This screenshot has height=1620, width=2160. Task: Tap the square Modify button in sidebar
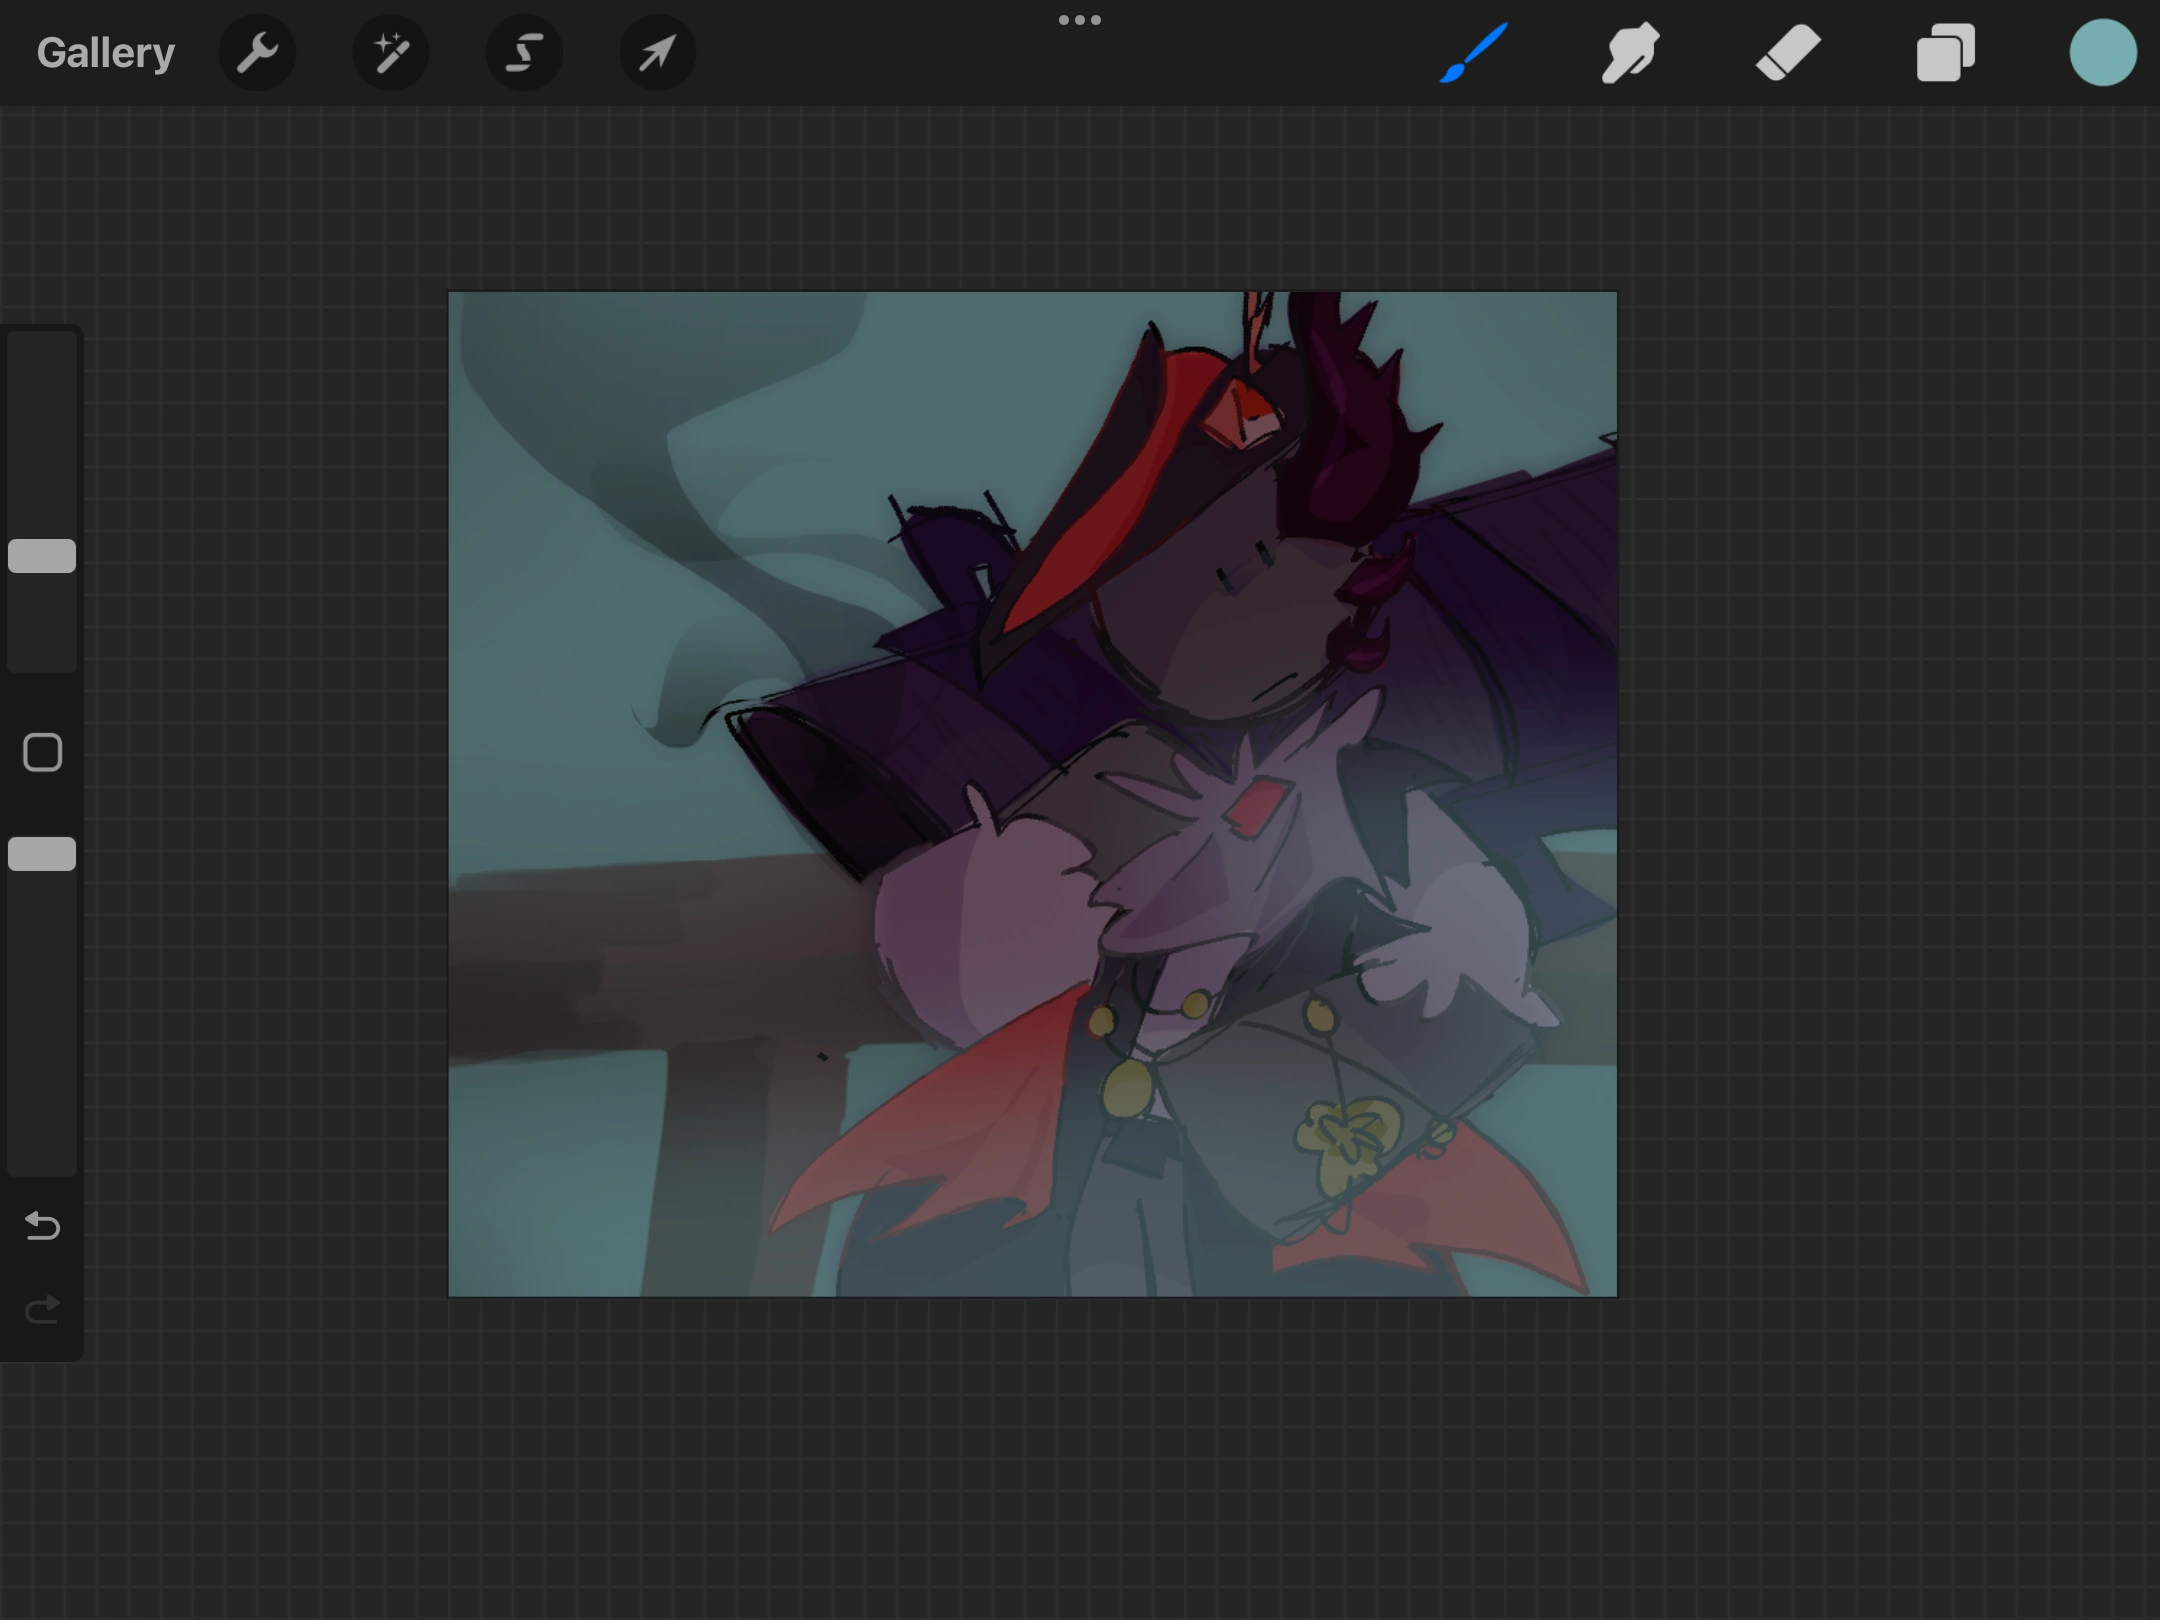[42, 752]
